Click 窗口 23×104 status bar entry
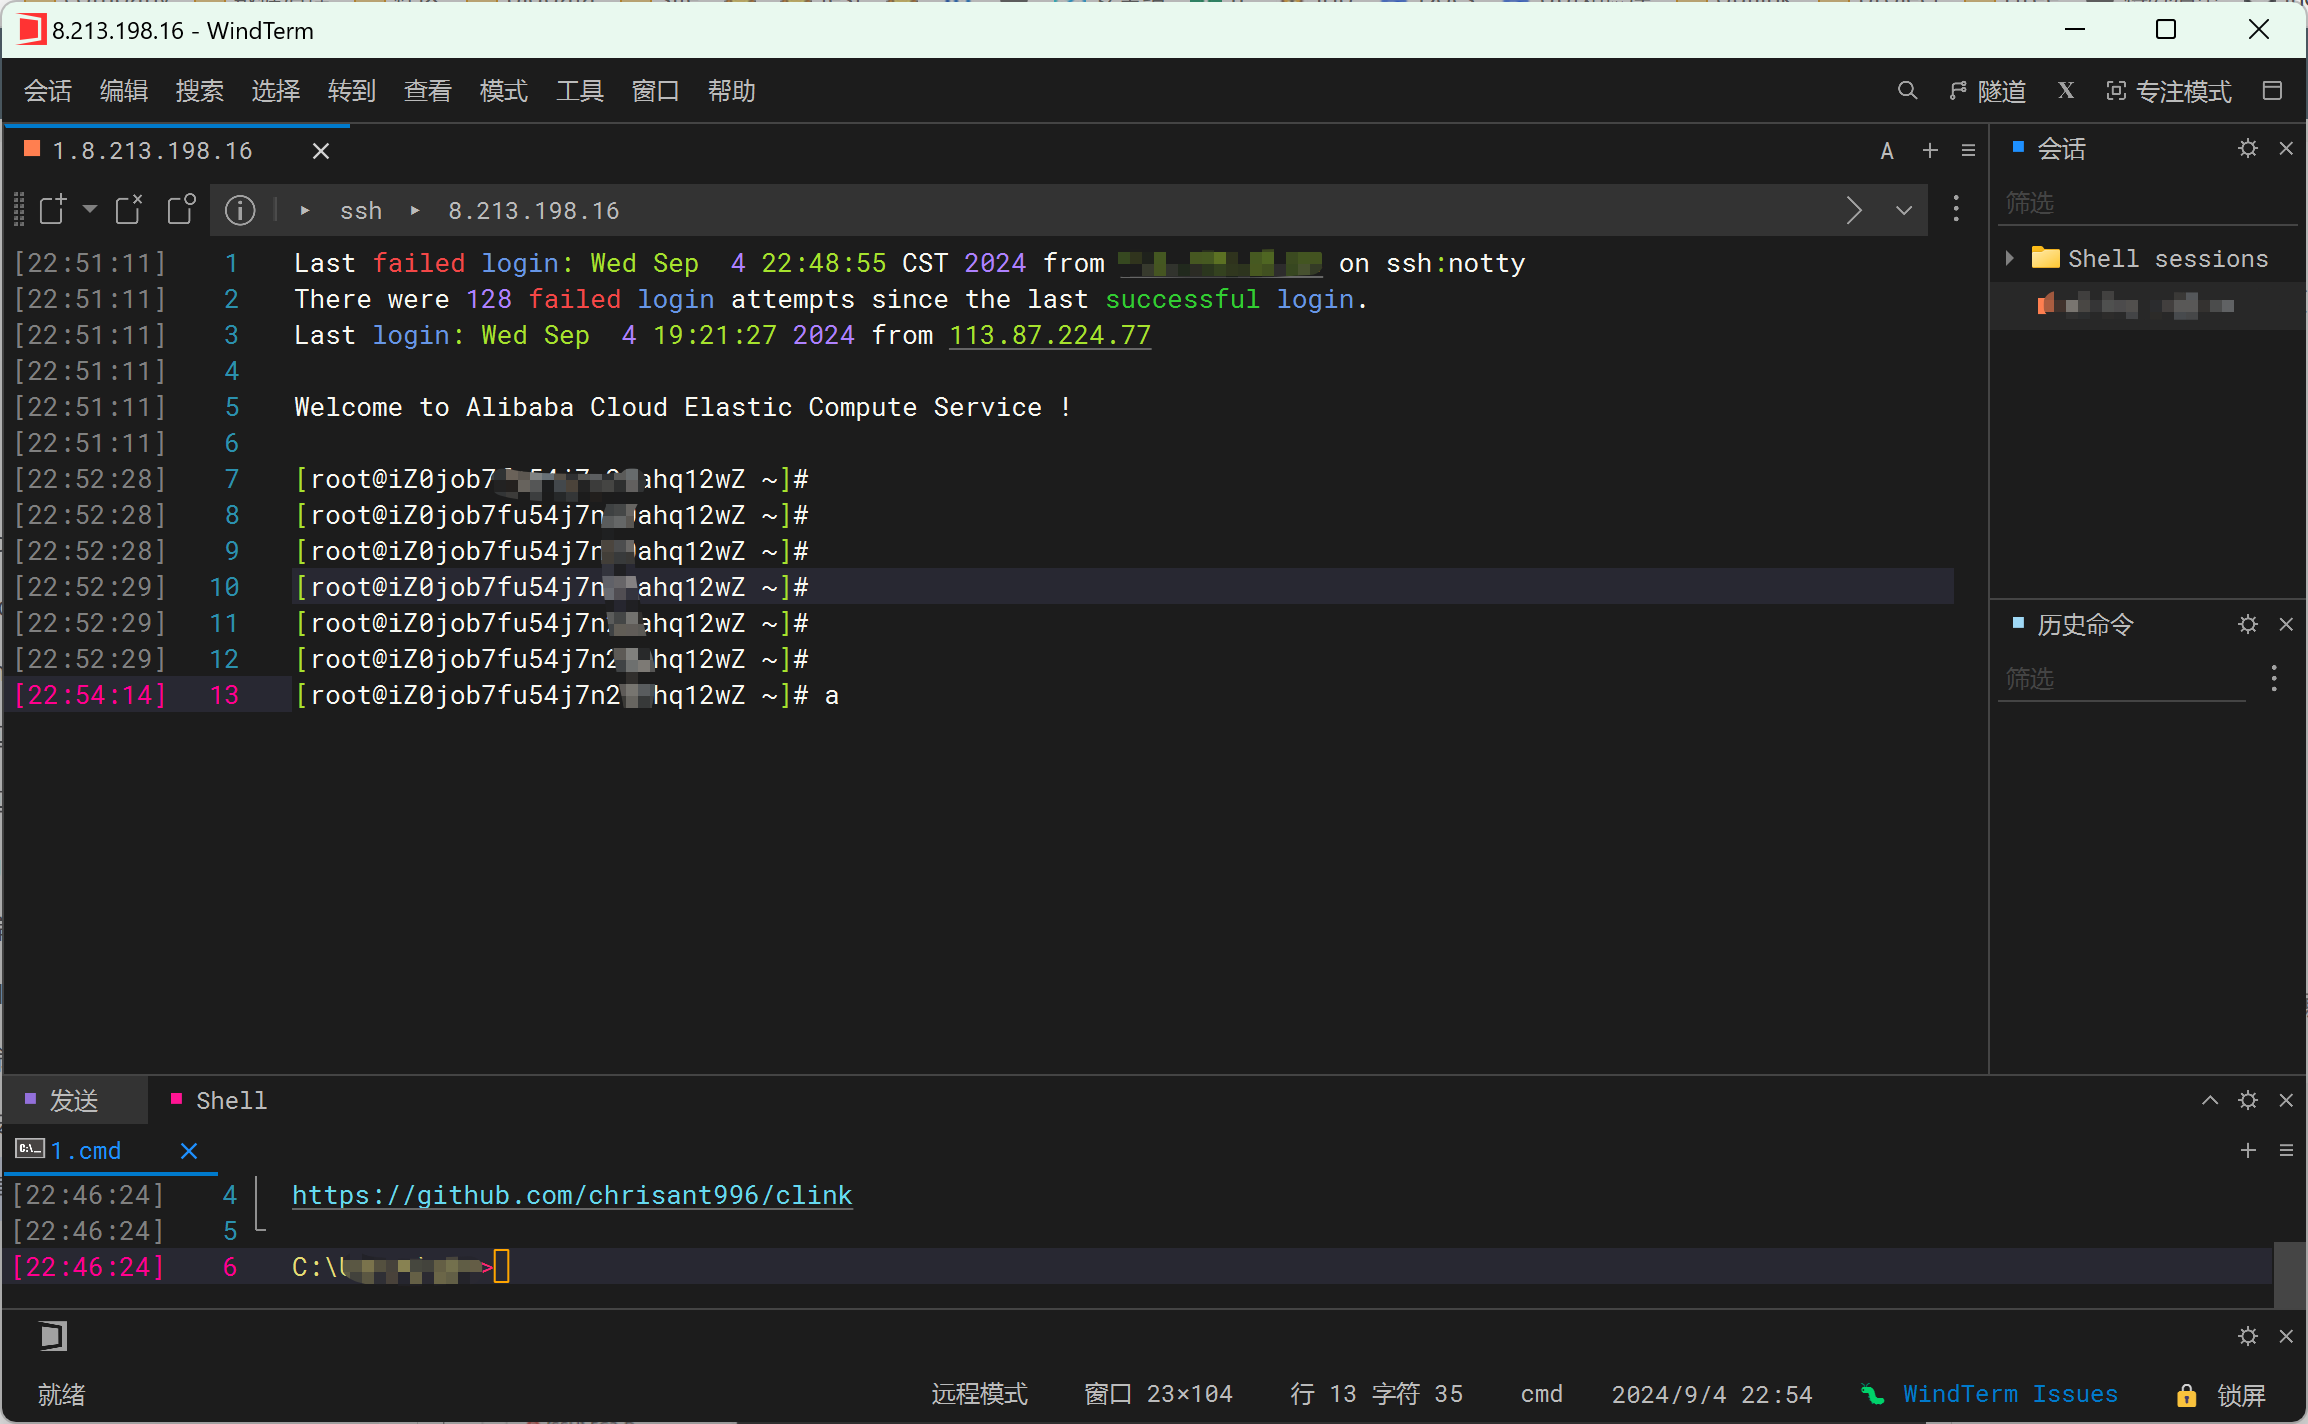The height and width of the screenshot is (1424, 2308). pos(1158,1394)
